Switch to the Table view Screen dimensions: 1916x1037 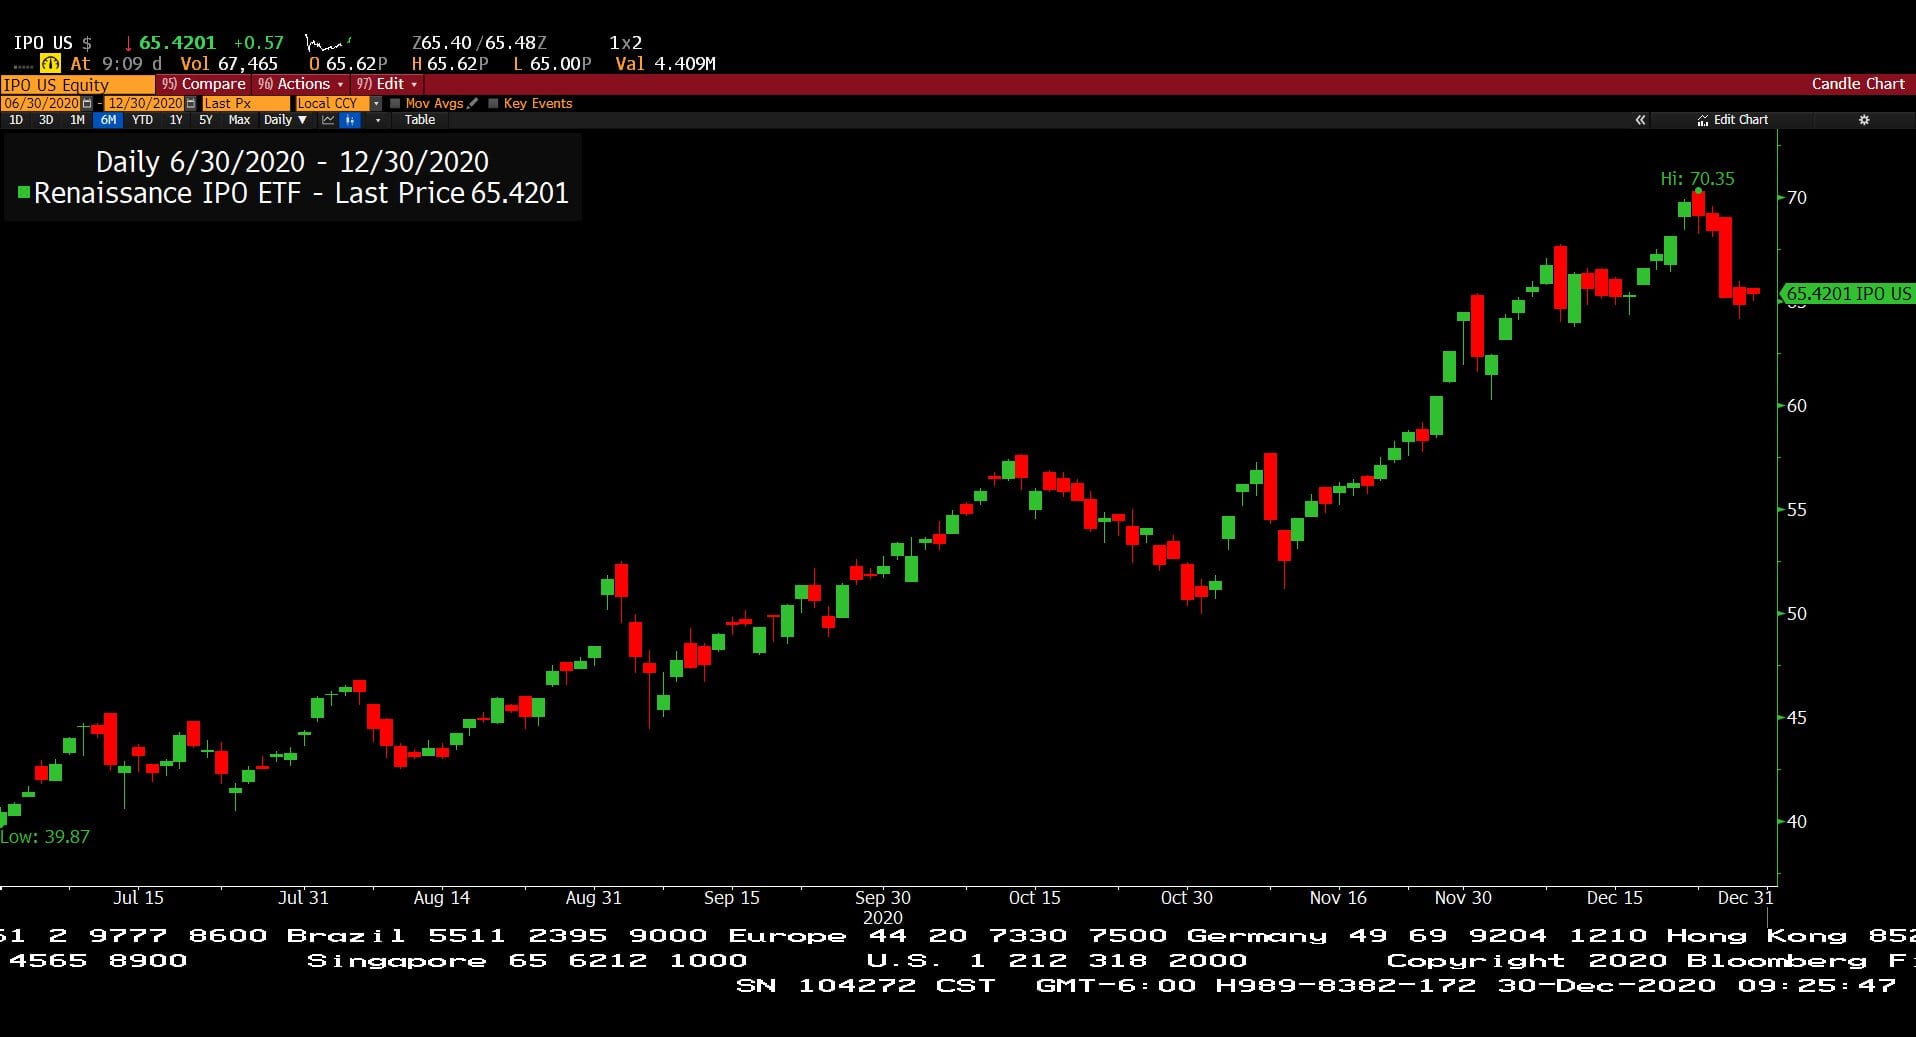[420, 120]
